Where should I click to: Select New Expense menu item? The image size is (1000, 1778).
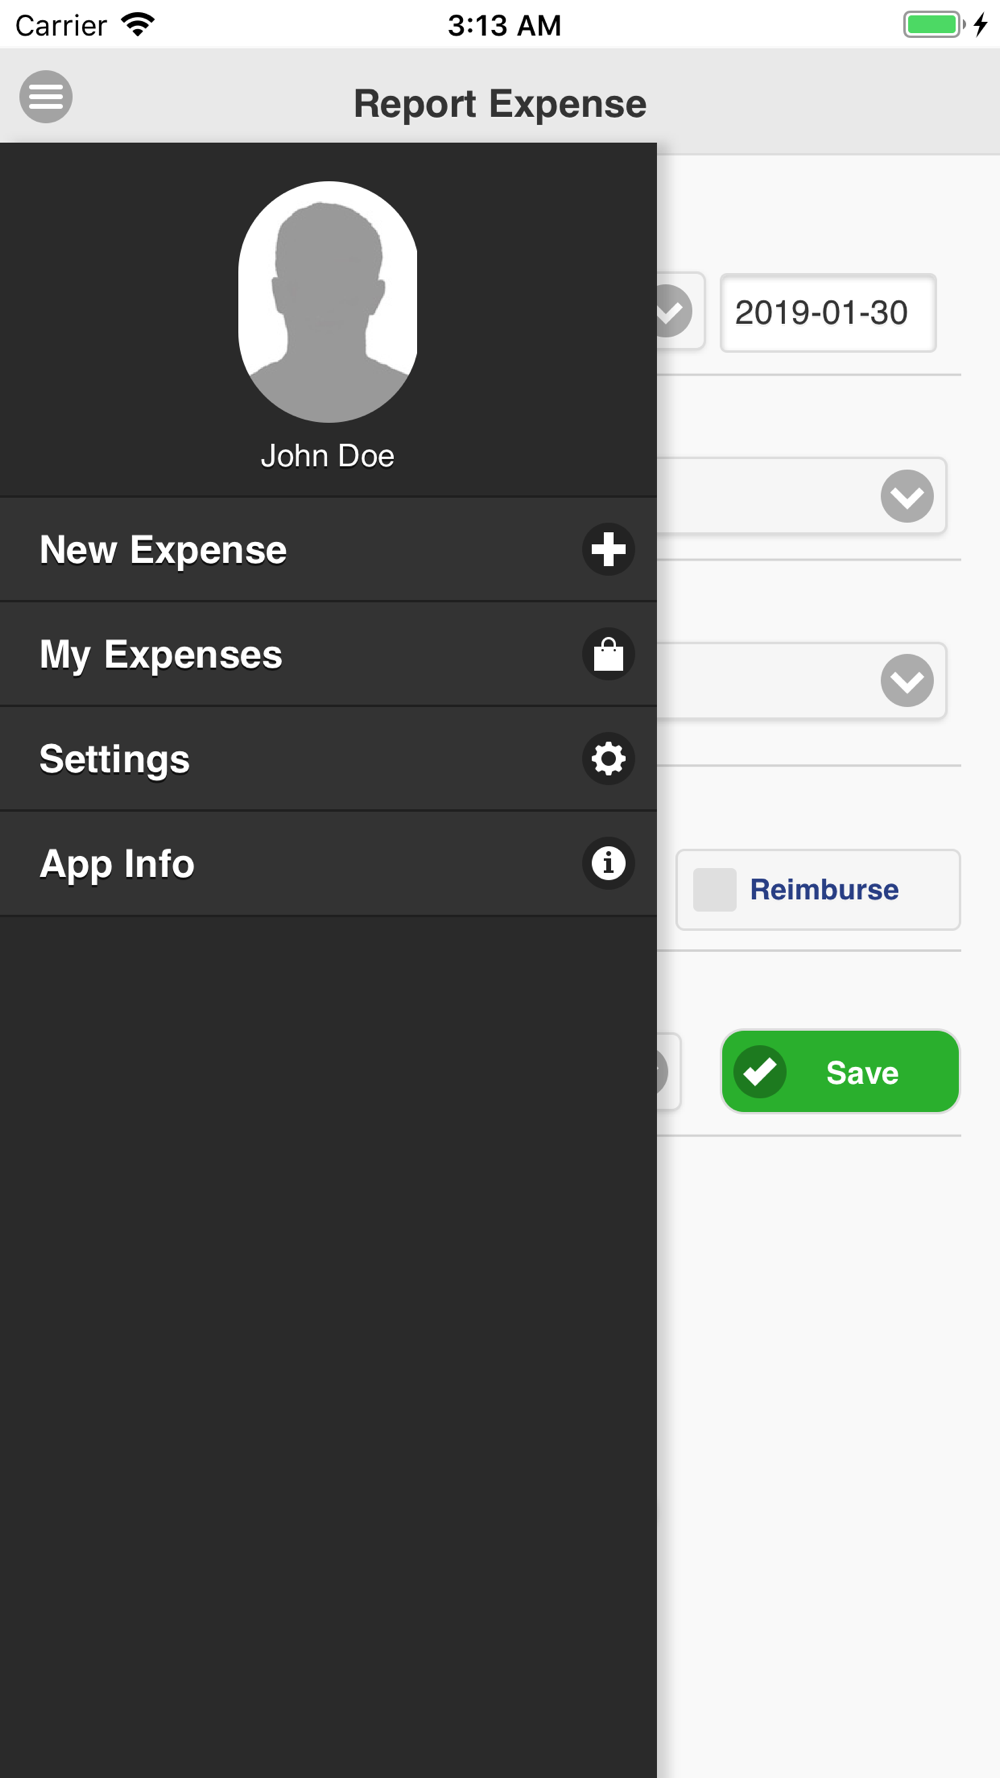tap(328, 550)
